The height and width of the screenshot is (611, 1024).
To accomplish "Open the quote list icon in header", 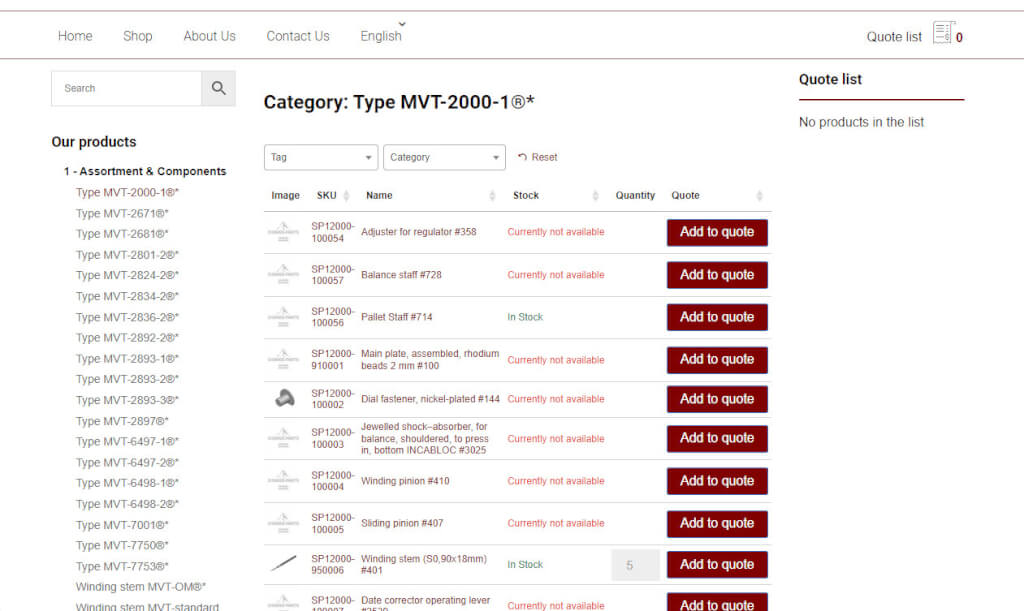I will 943,34.
